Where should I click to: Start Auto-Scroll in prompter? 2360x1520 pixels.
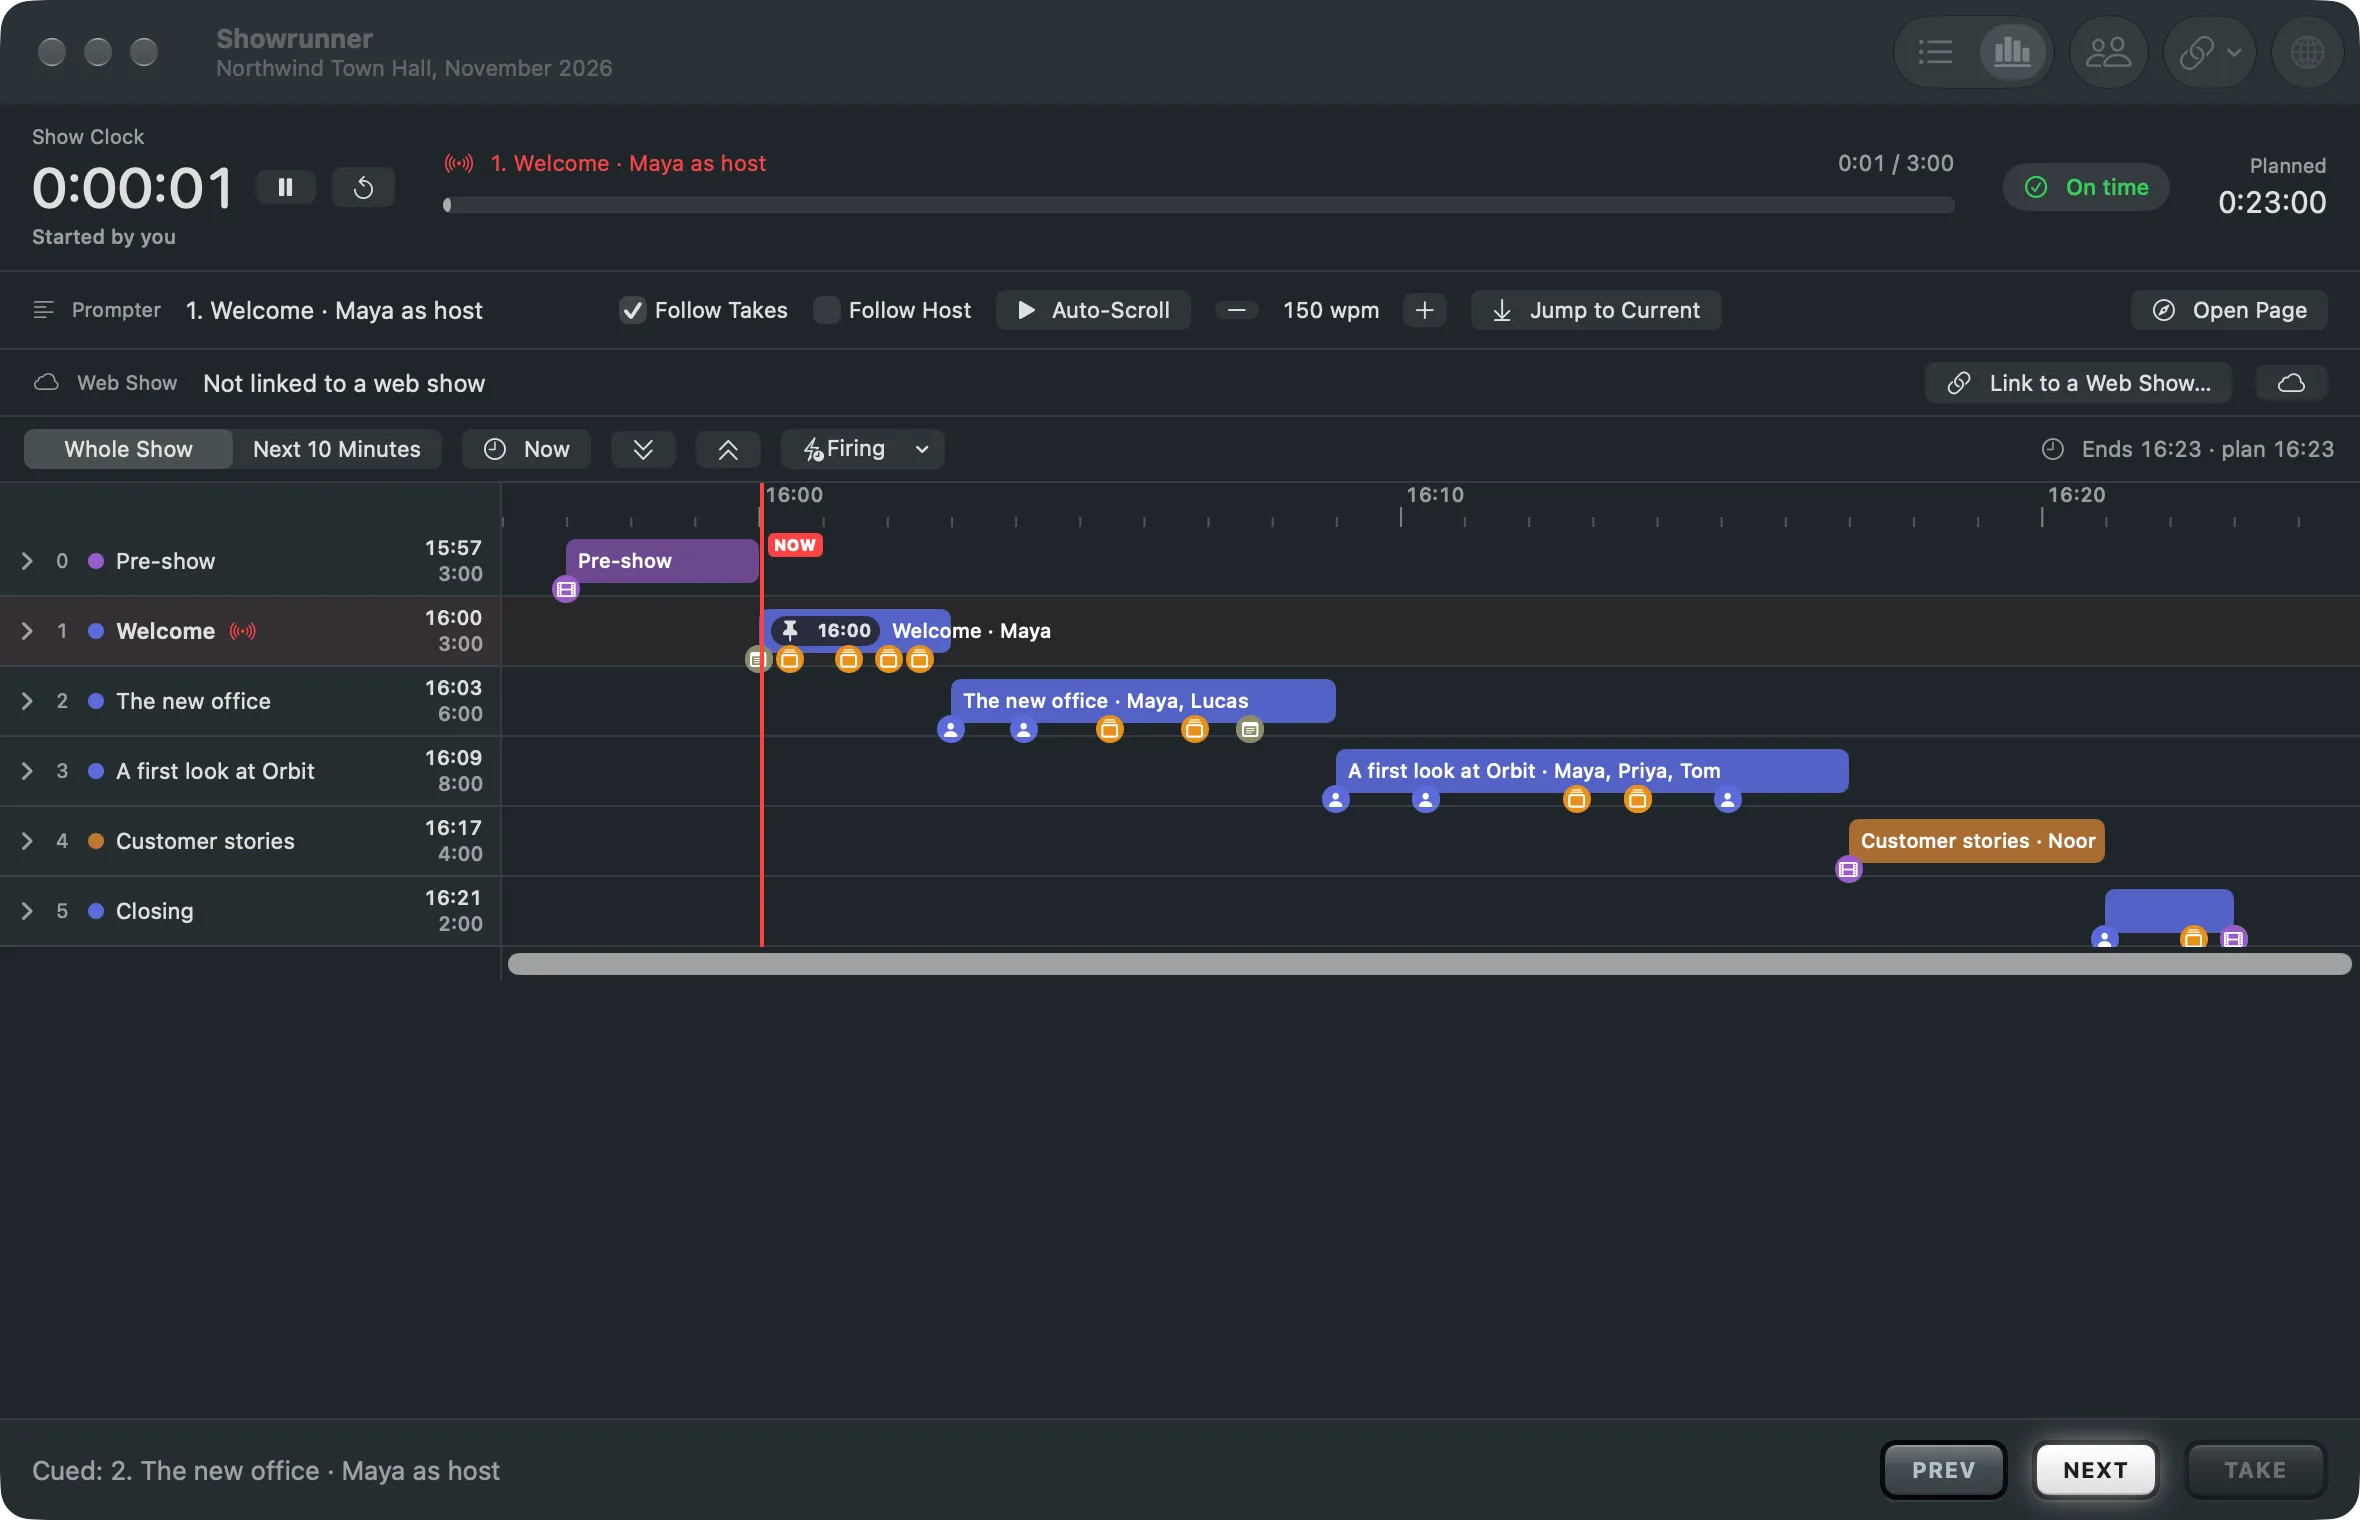point(1093,310)
